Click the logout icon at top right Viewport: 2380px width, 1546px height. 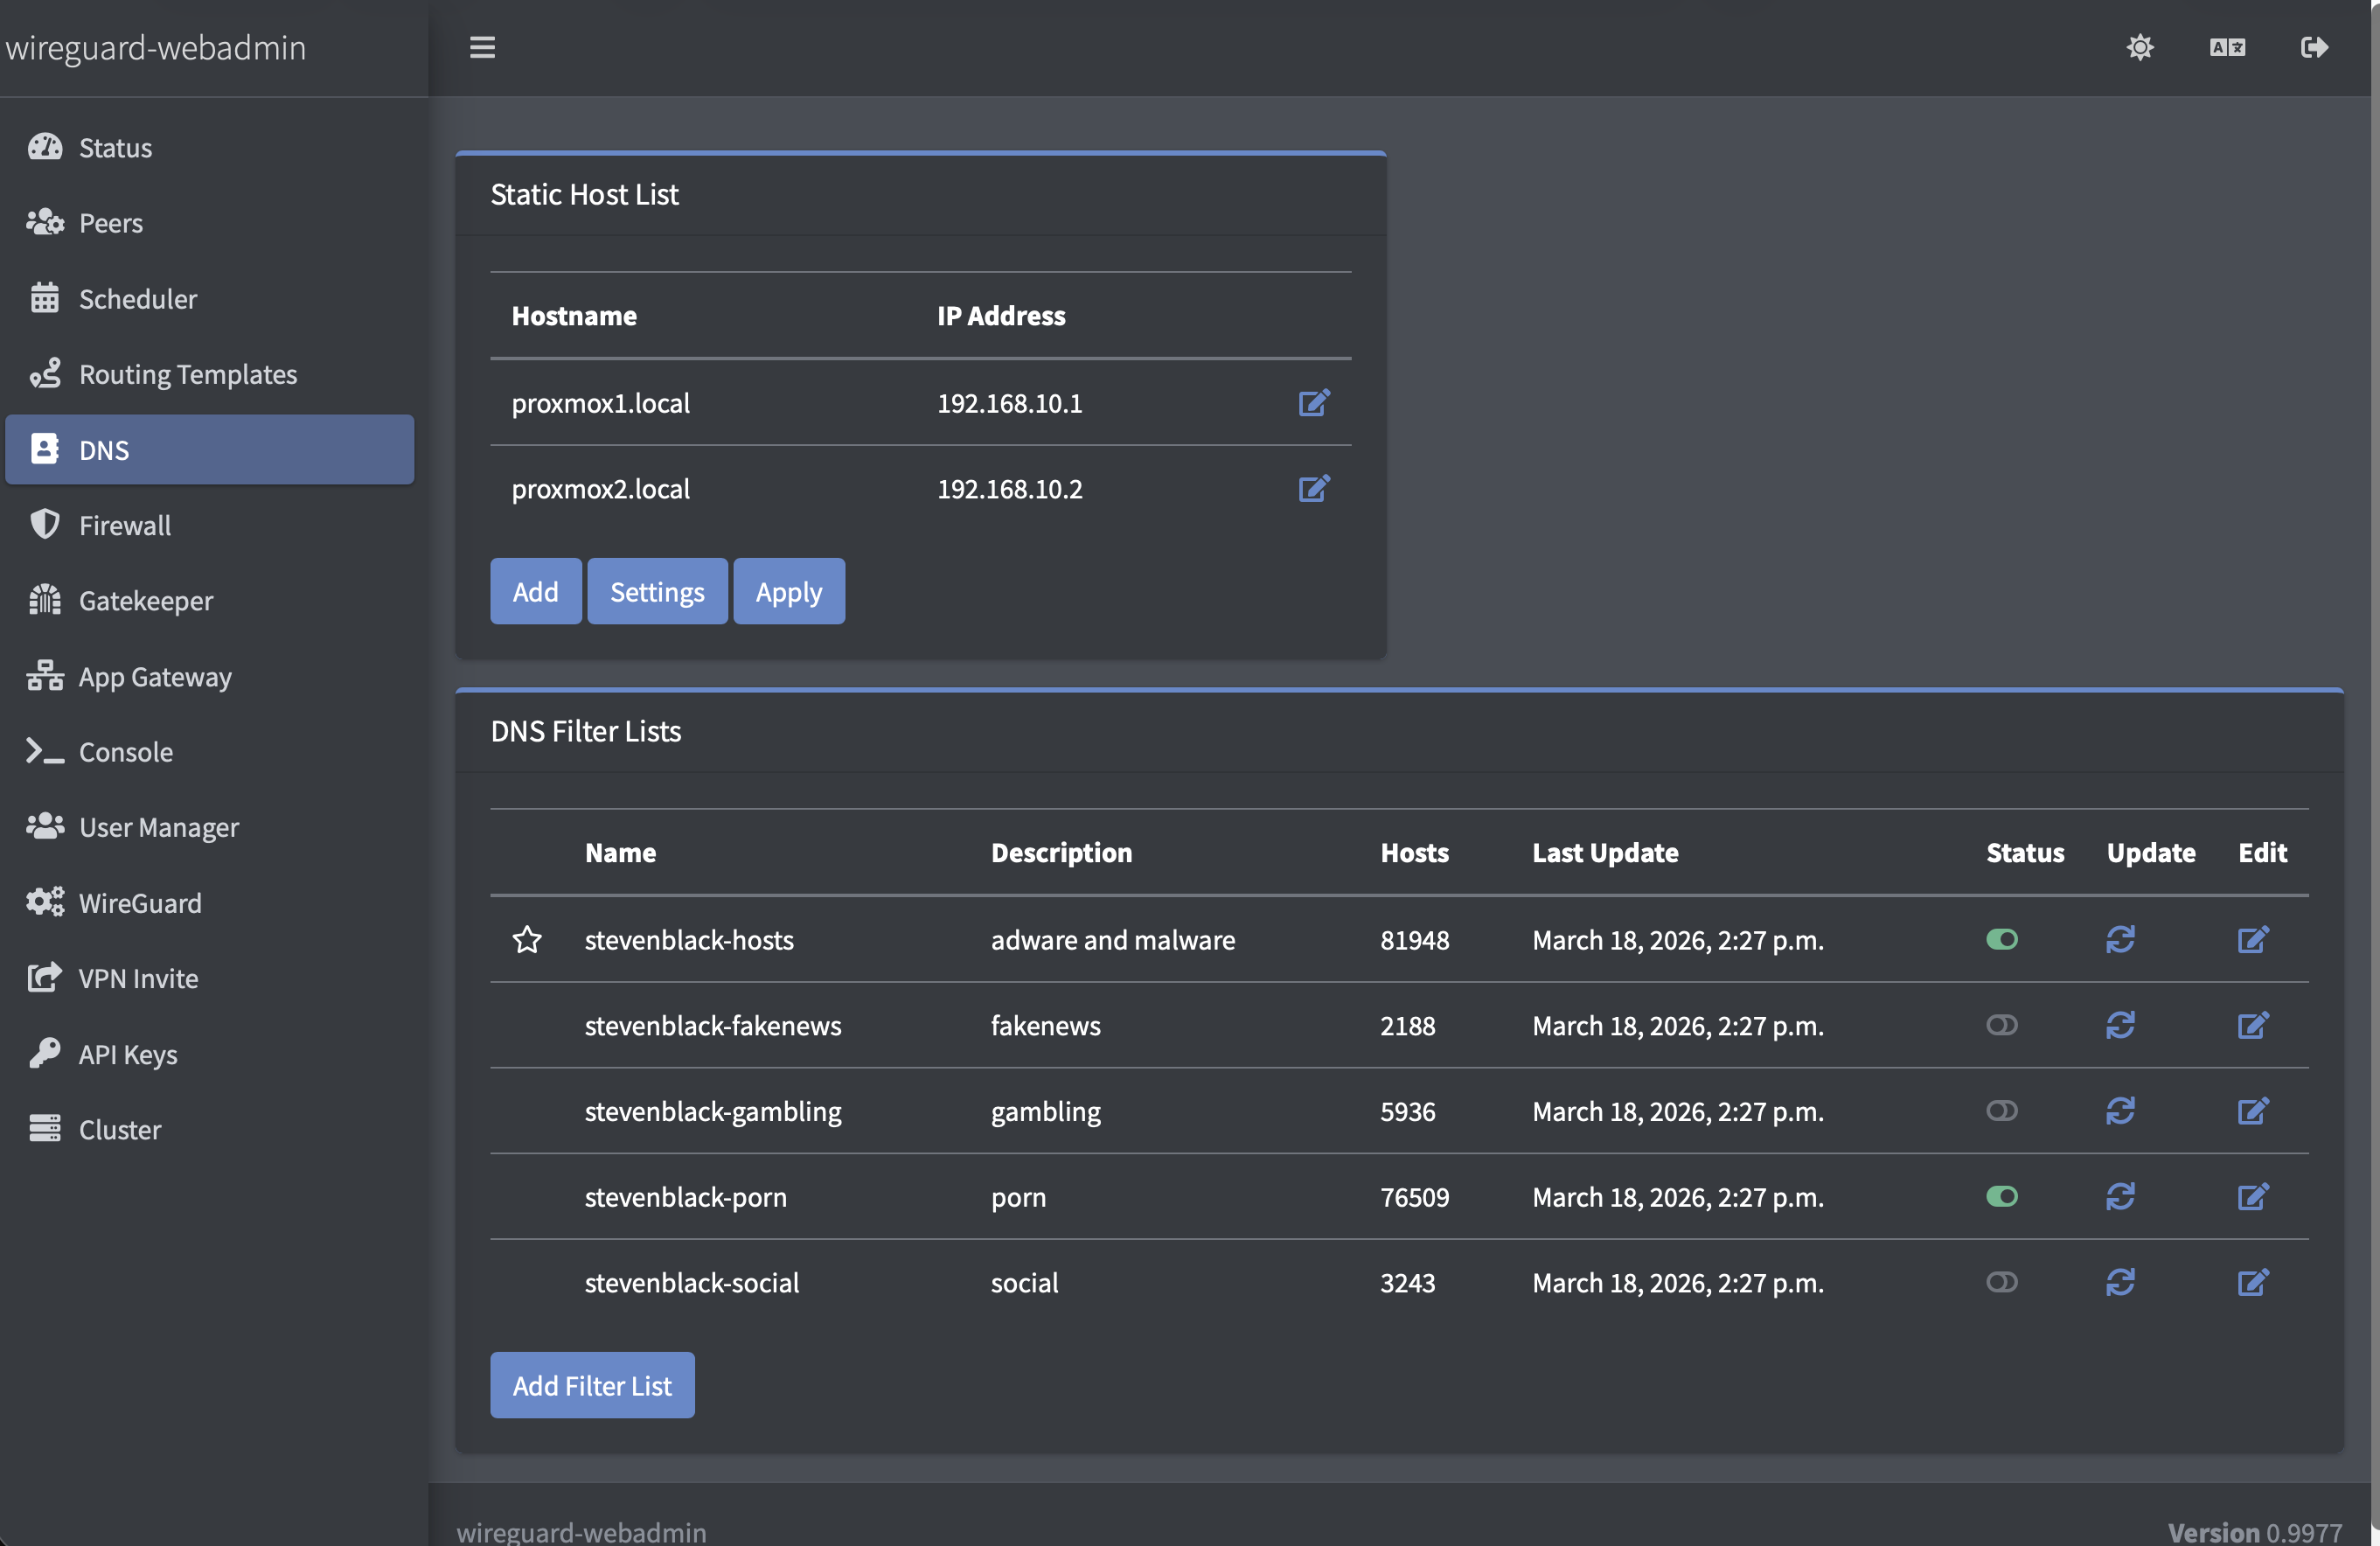coord(2315,47)
